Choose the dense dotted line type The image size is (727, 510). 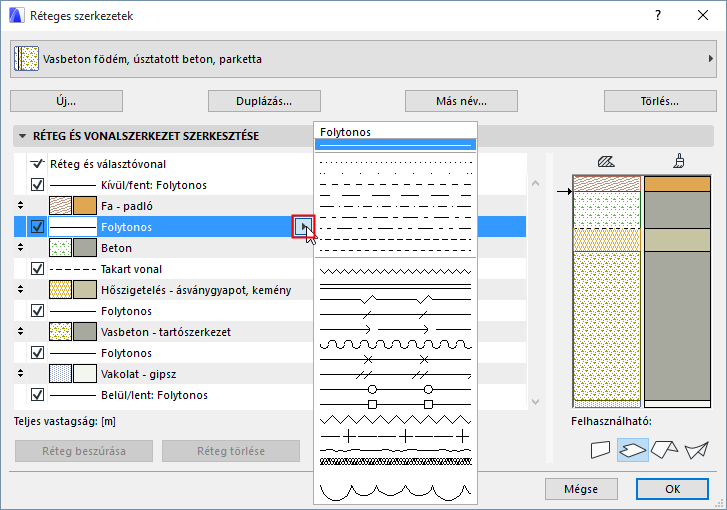395,162
